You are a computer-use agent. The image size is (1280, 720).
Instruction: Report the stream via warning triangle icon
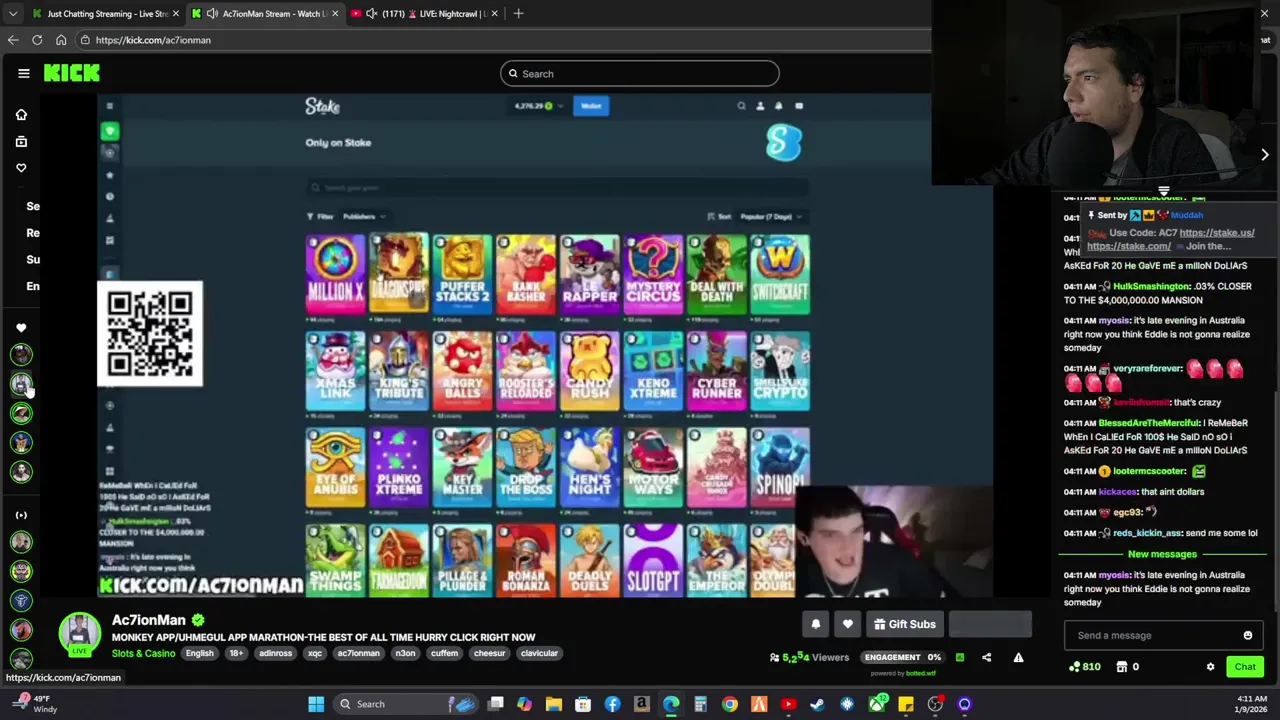pos(1018,657)
